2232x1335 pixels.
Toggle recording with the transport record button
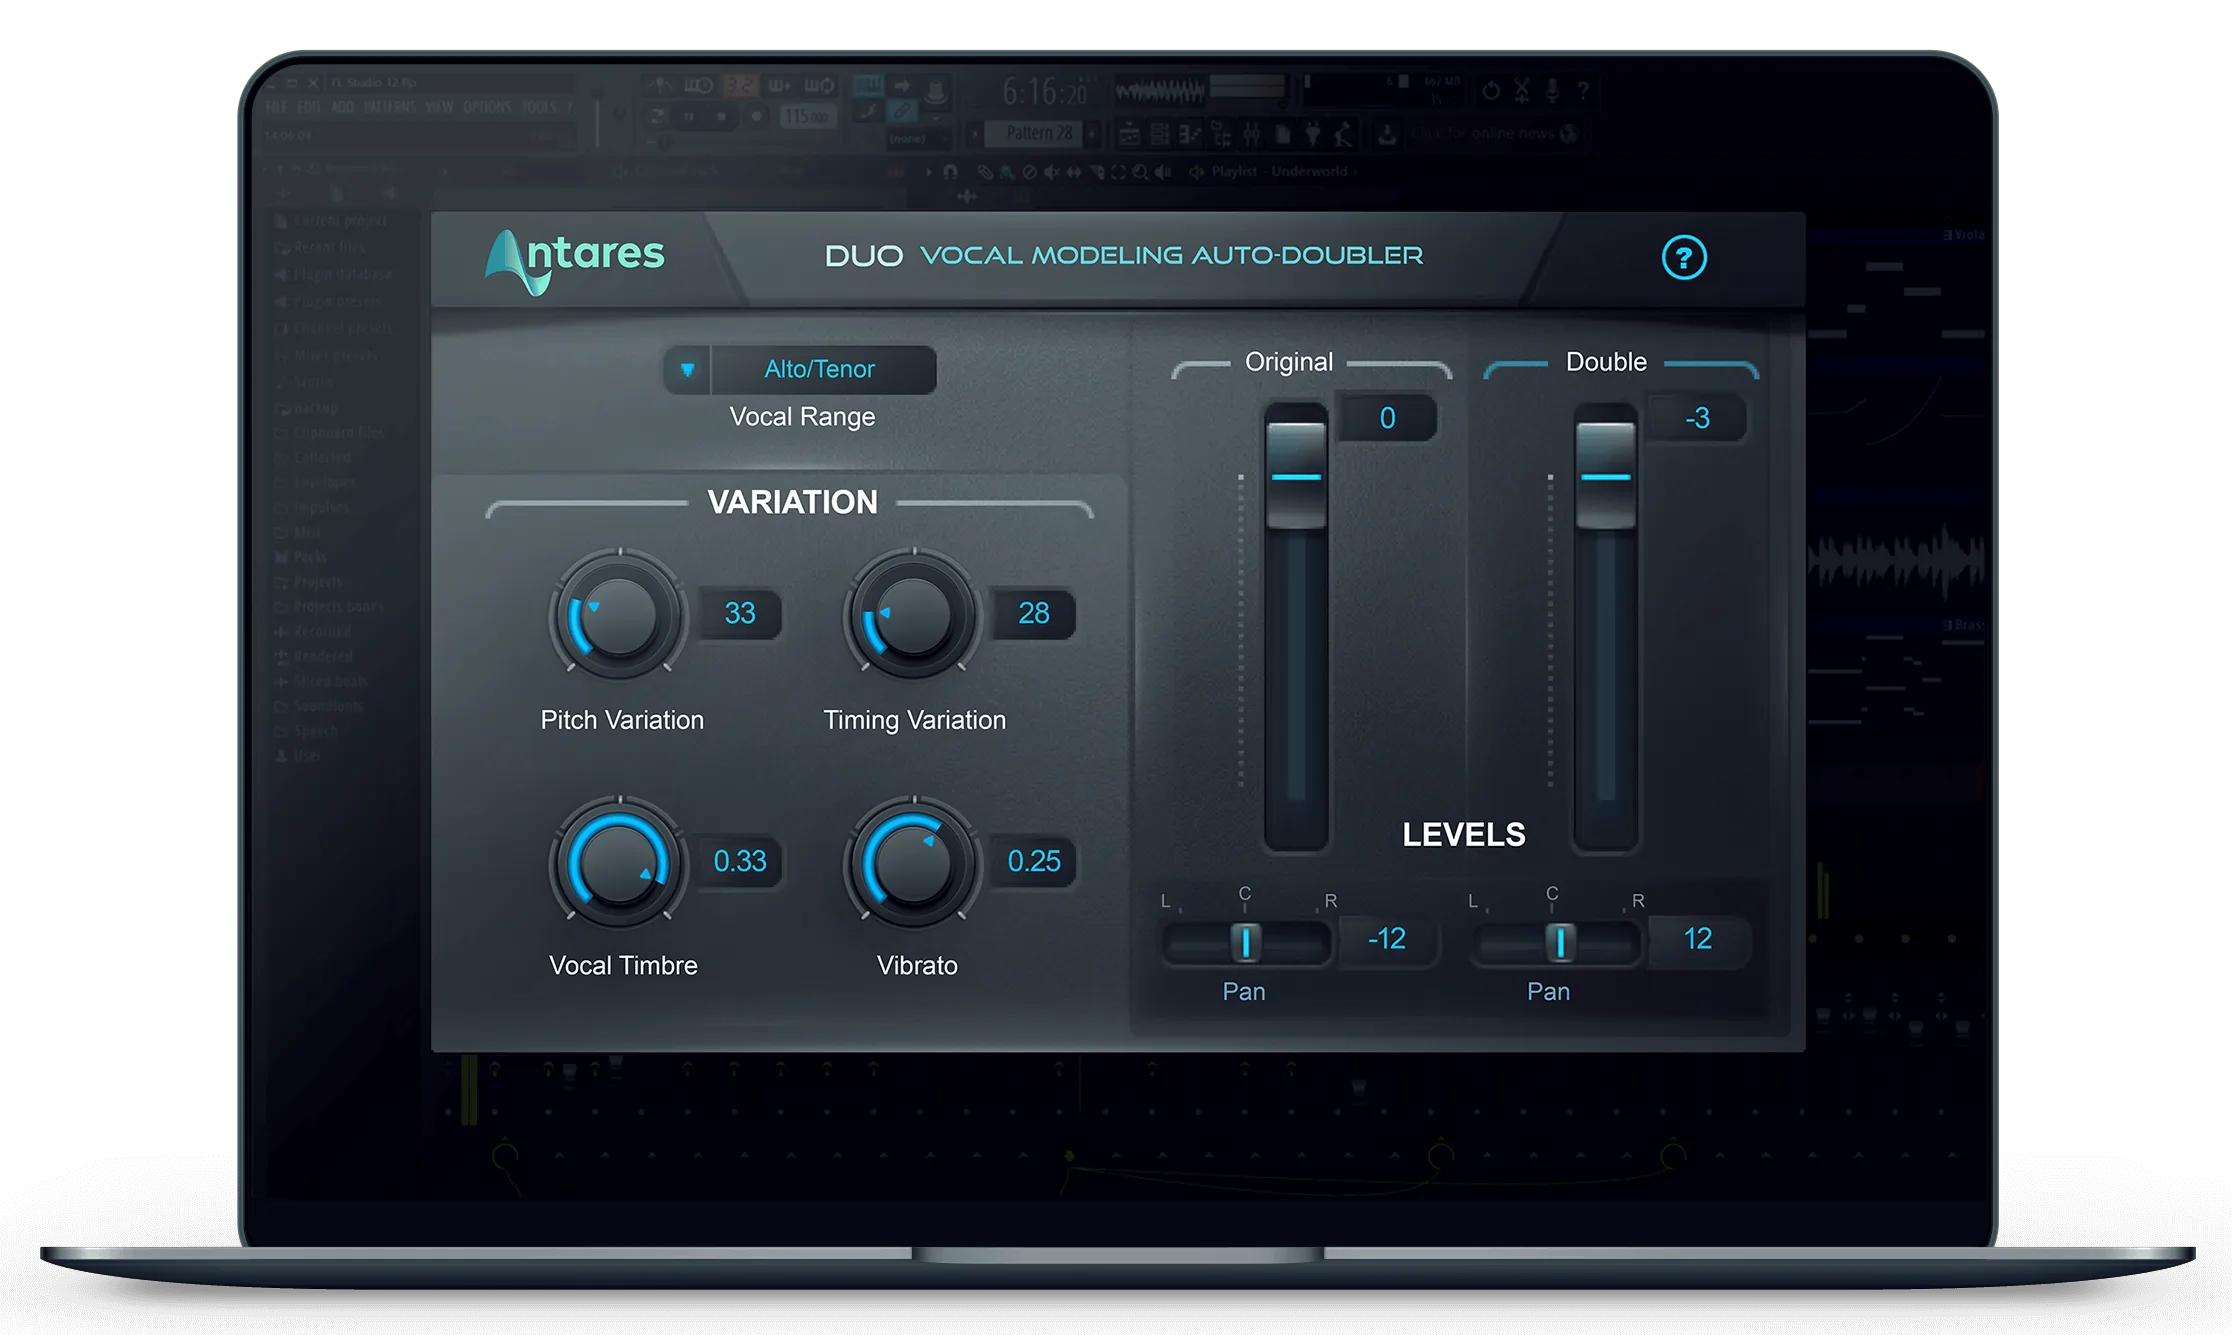click(756, 116)
